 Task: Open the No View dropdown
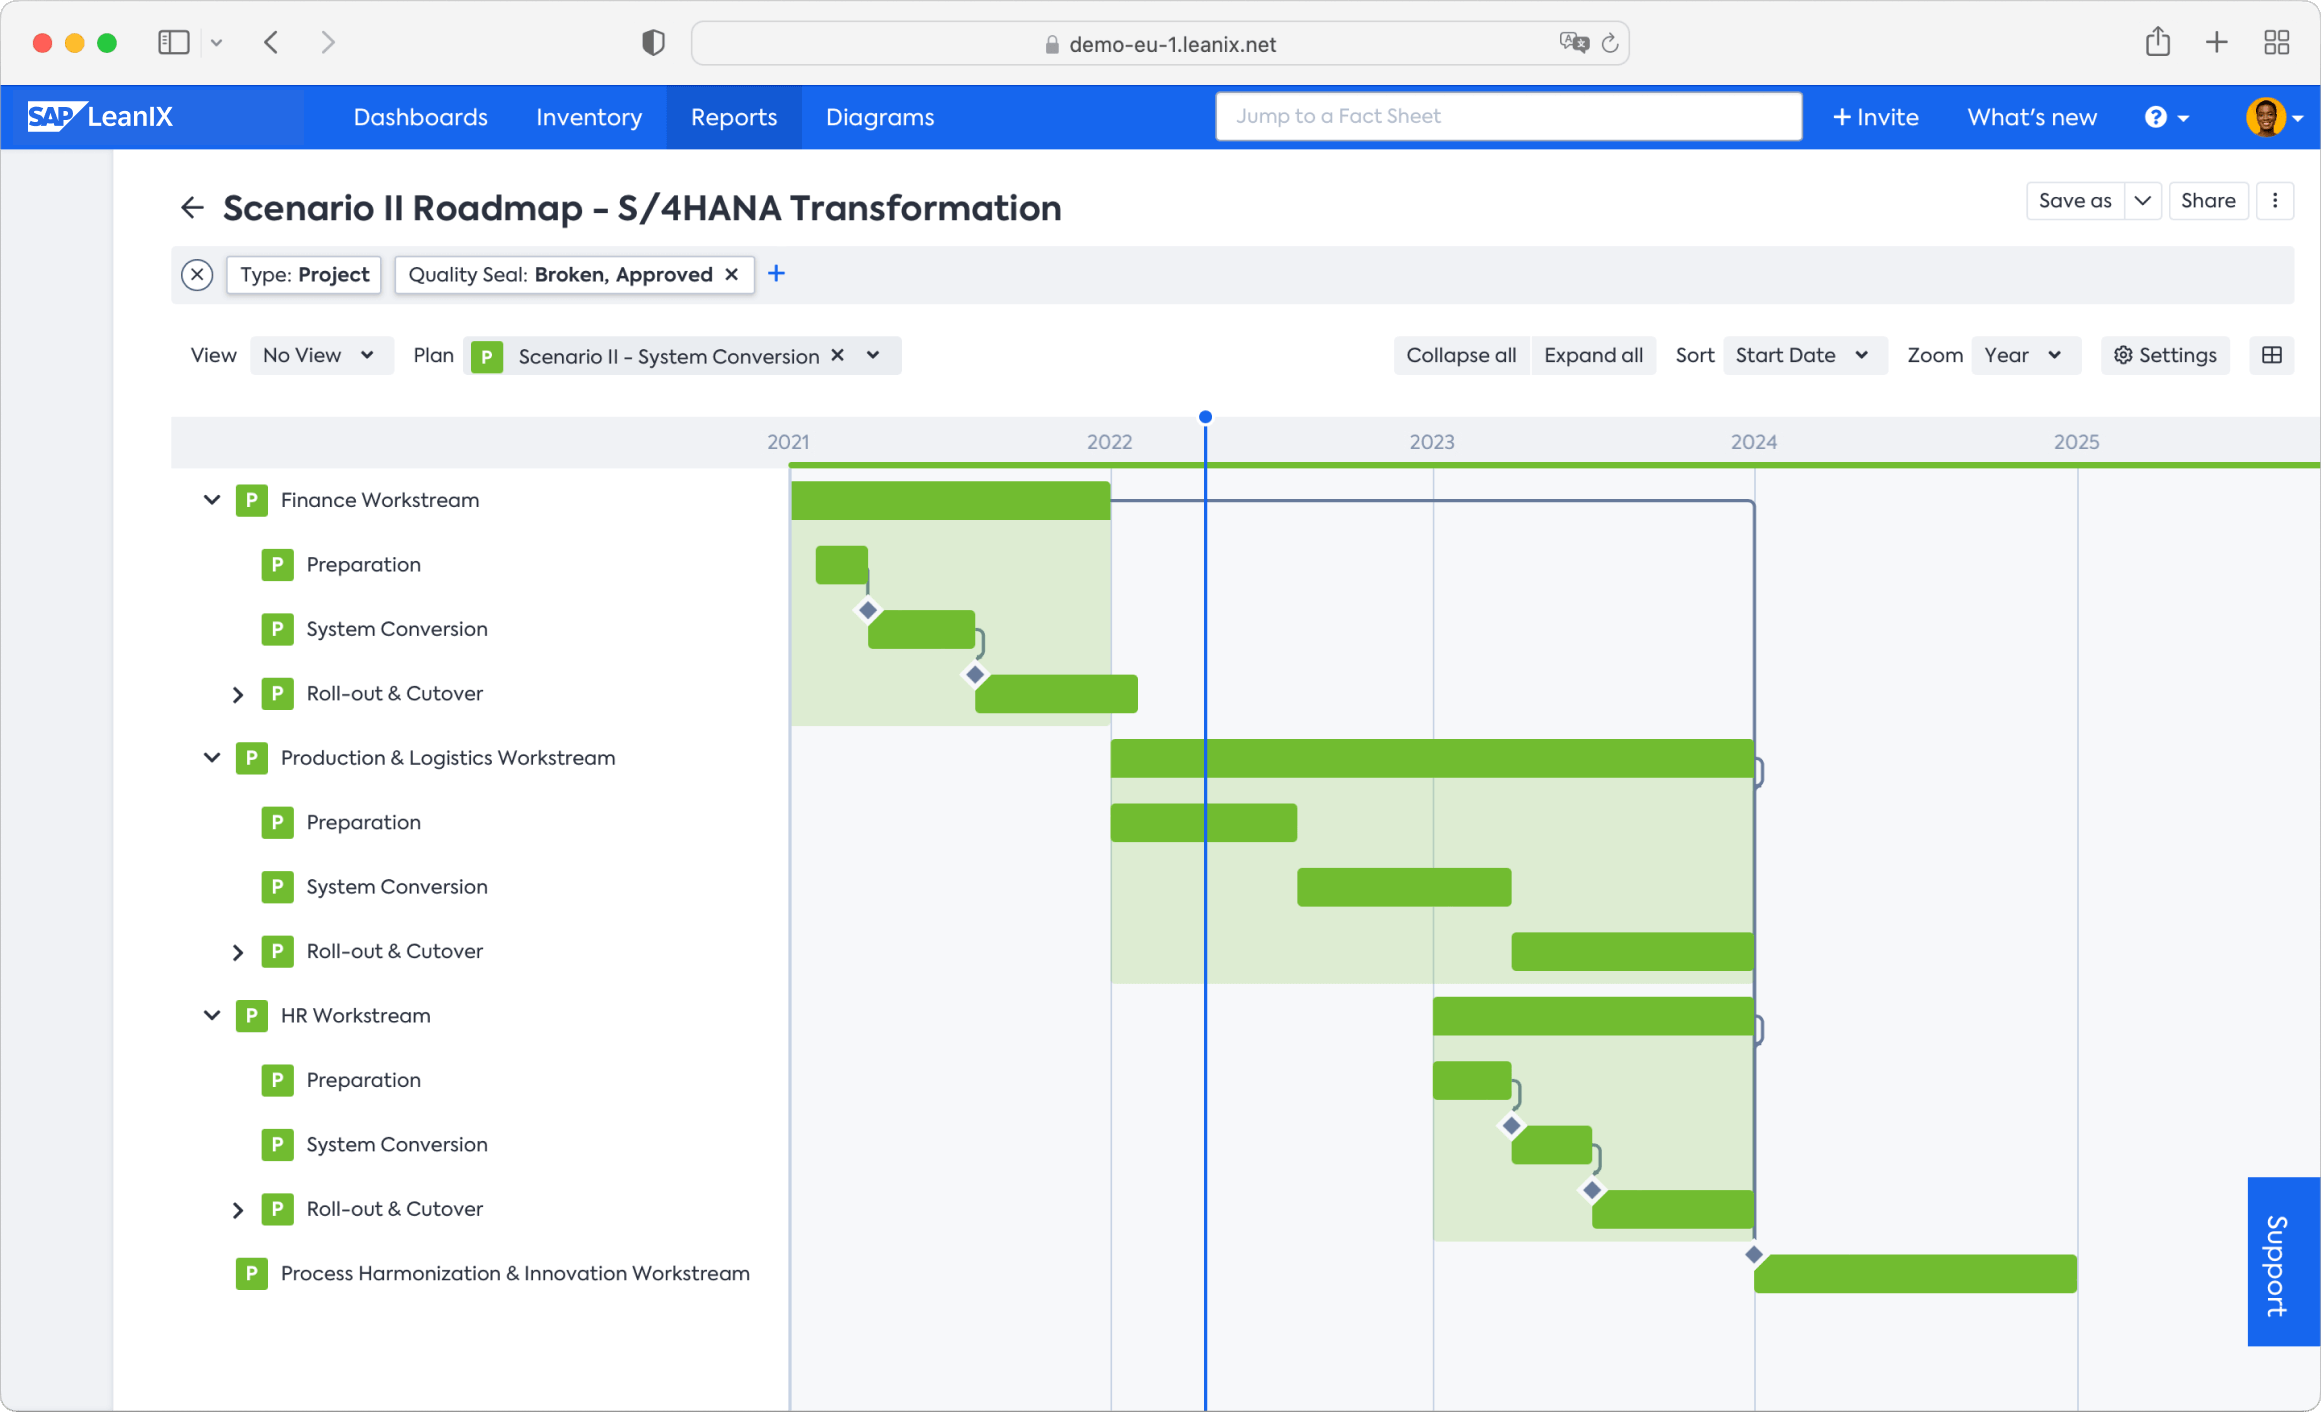318,356
